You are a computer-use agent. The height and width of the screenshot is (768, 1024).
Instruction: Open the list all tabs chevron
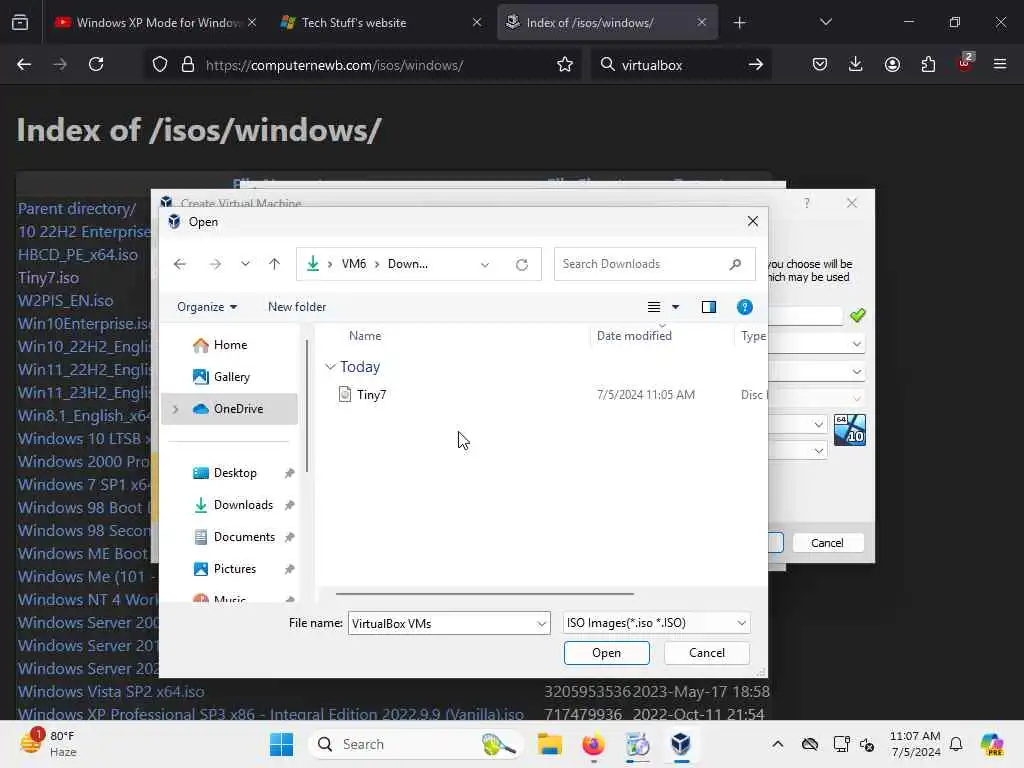(825, 22)
